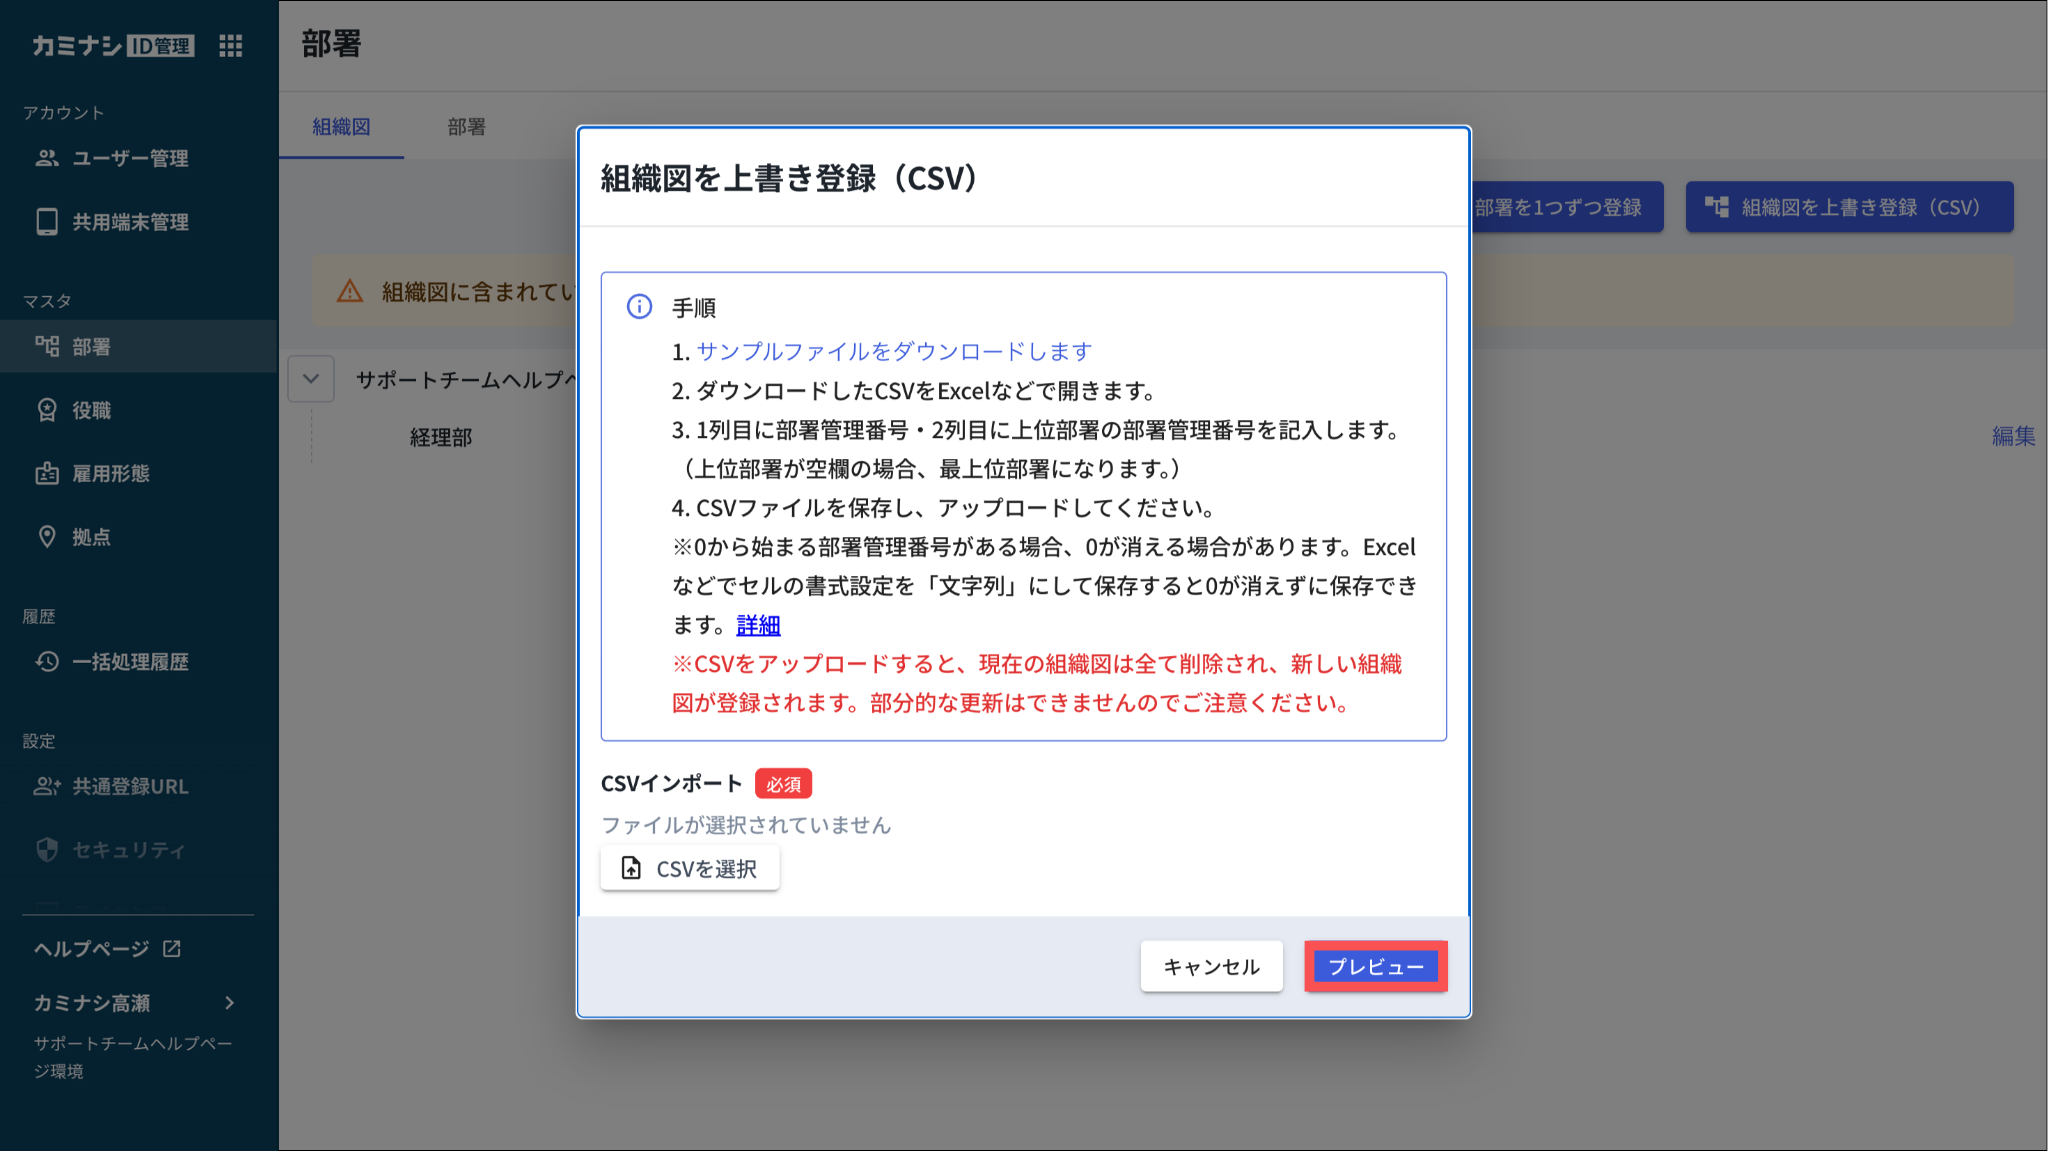Open the 詳細 hyperlink

tap(758, 625)
